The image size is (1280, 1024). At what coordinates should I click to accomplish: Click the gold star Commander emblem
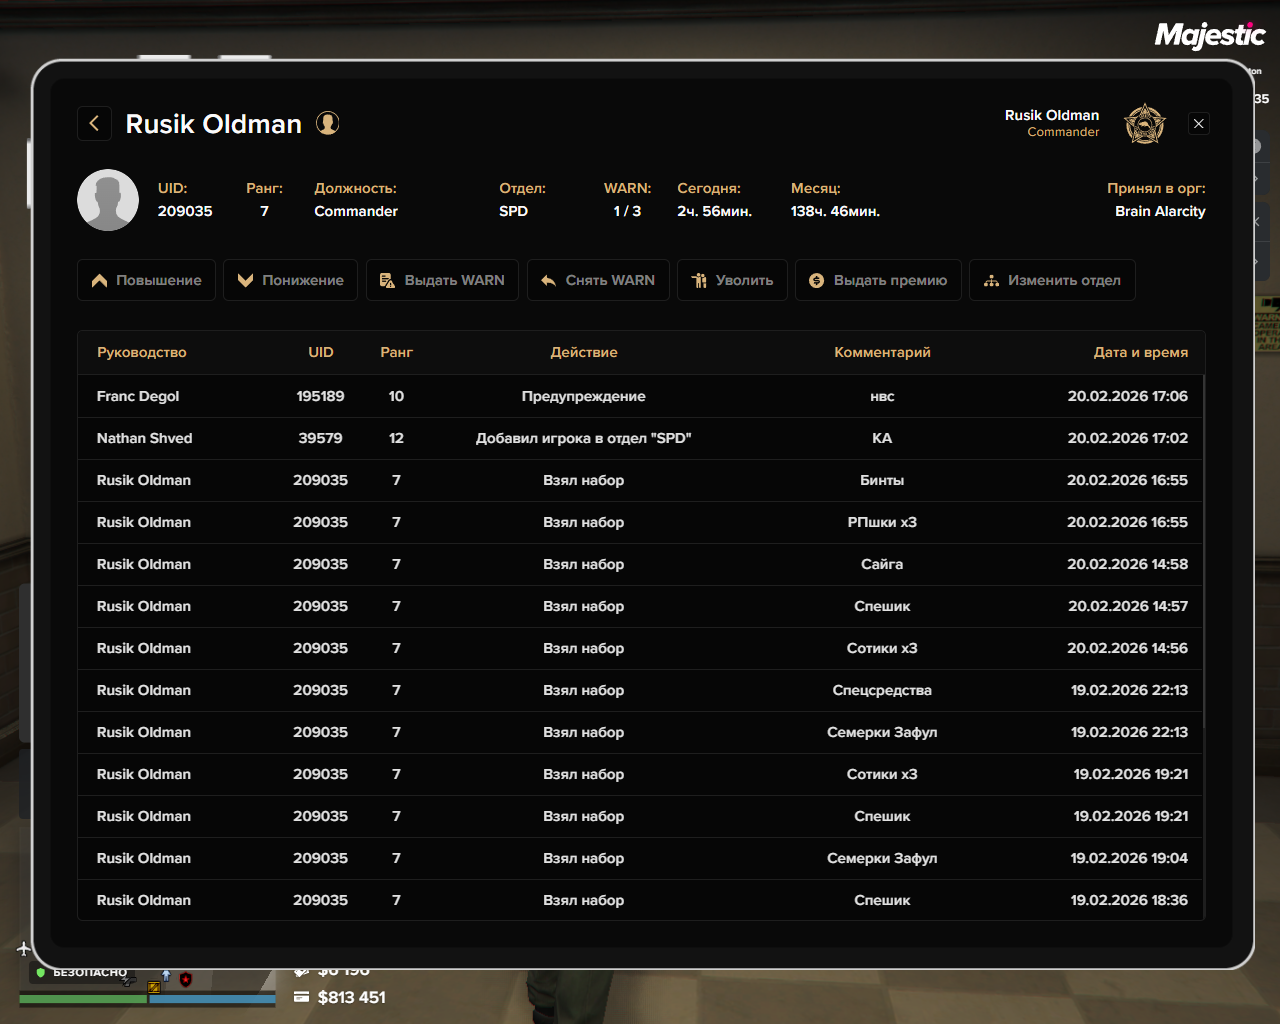[1144, 124]
